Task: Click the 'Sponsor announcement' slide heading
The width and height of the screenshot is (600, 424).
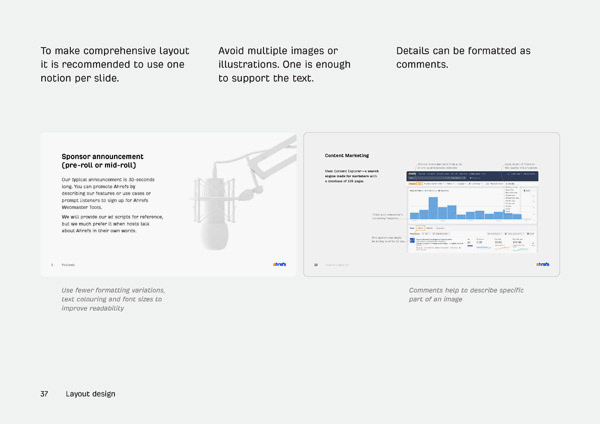Action: tap(103, 161)
